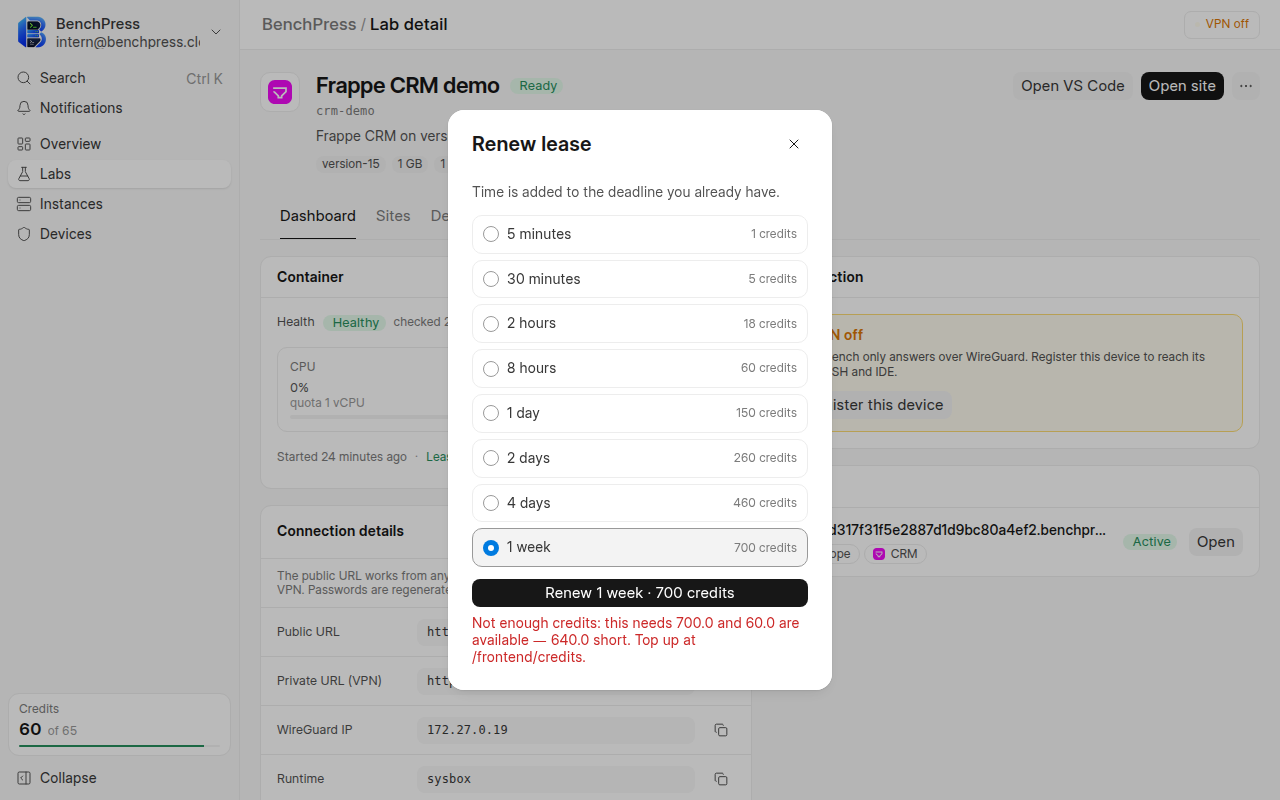Click the Search field in sidebar
Screen dimensions: 1280x800
[x=119, y=78]
